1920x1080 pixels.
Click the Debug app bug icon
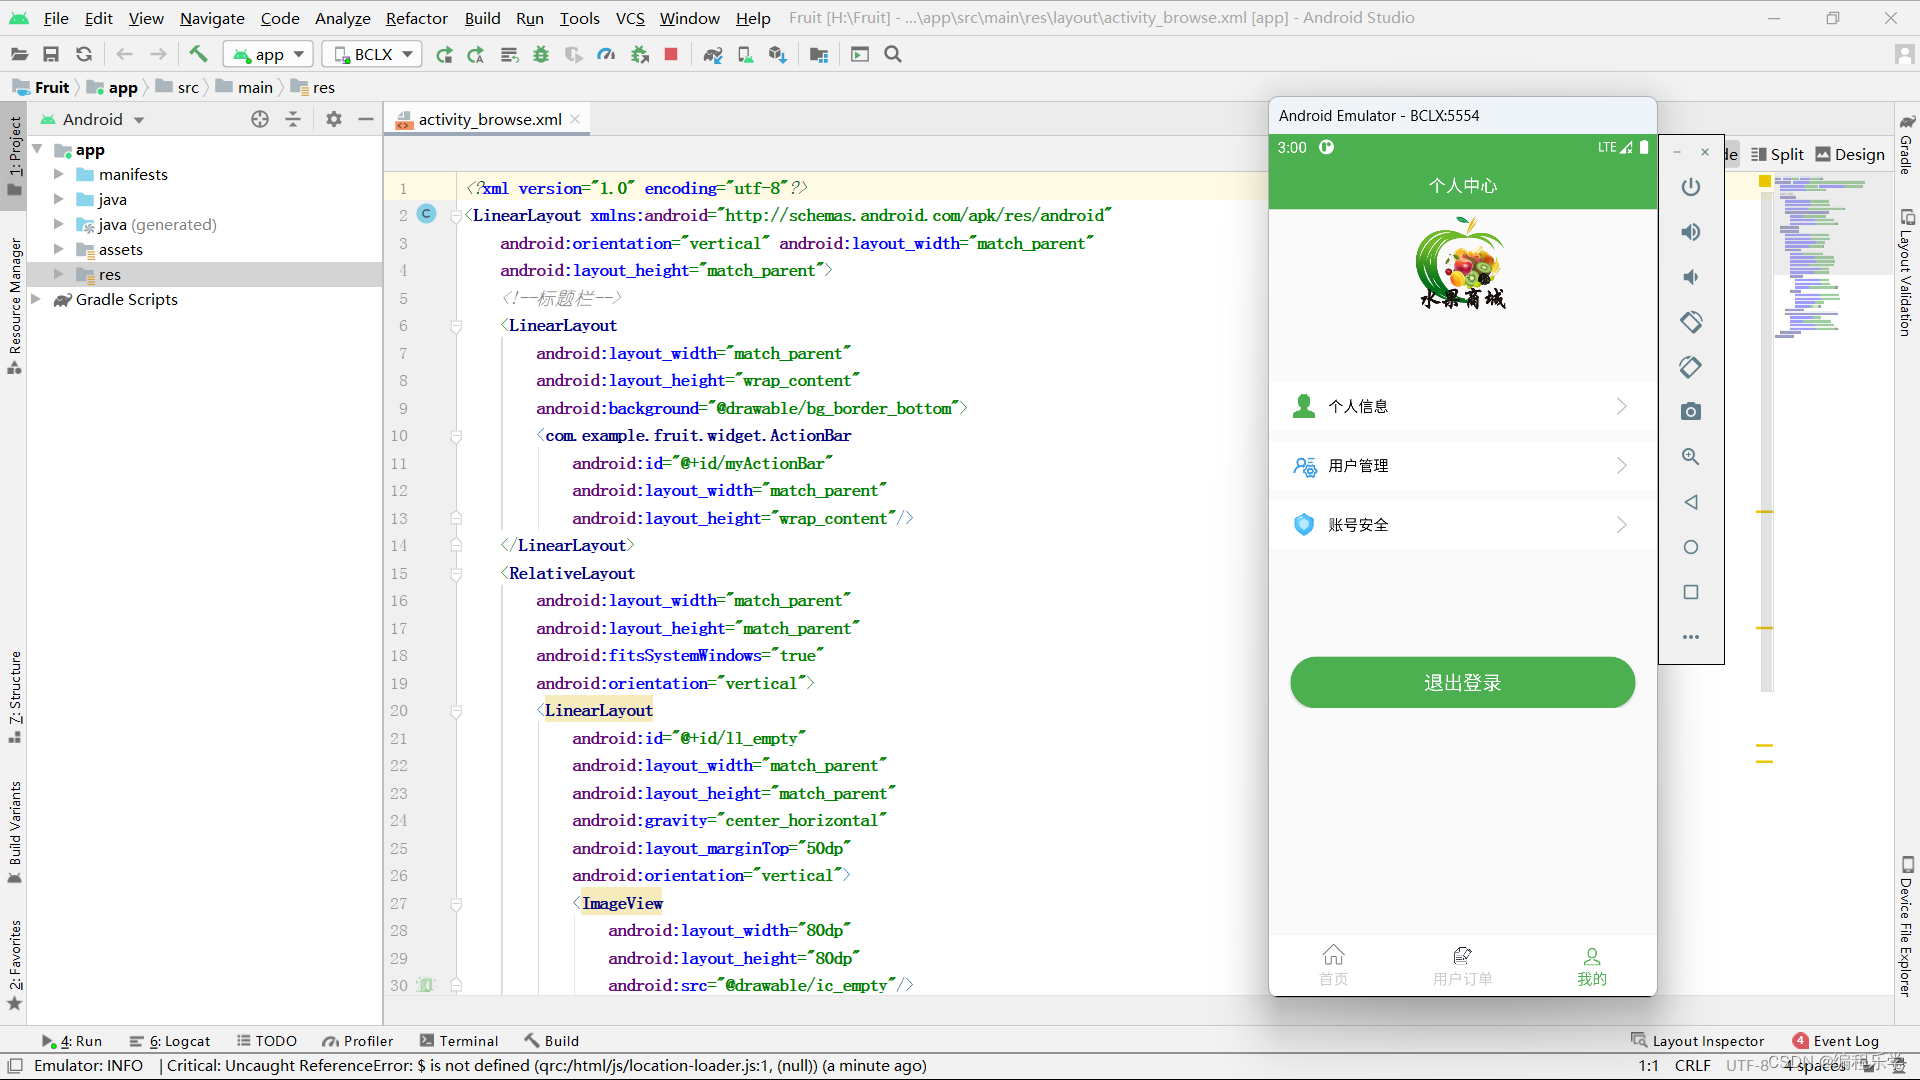(x=541, y=54)
